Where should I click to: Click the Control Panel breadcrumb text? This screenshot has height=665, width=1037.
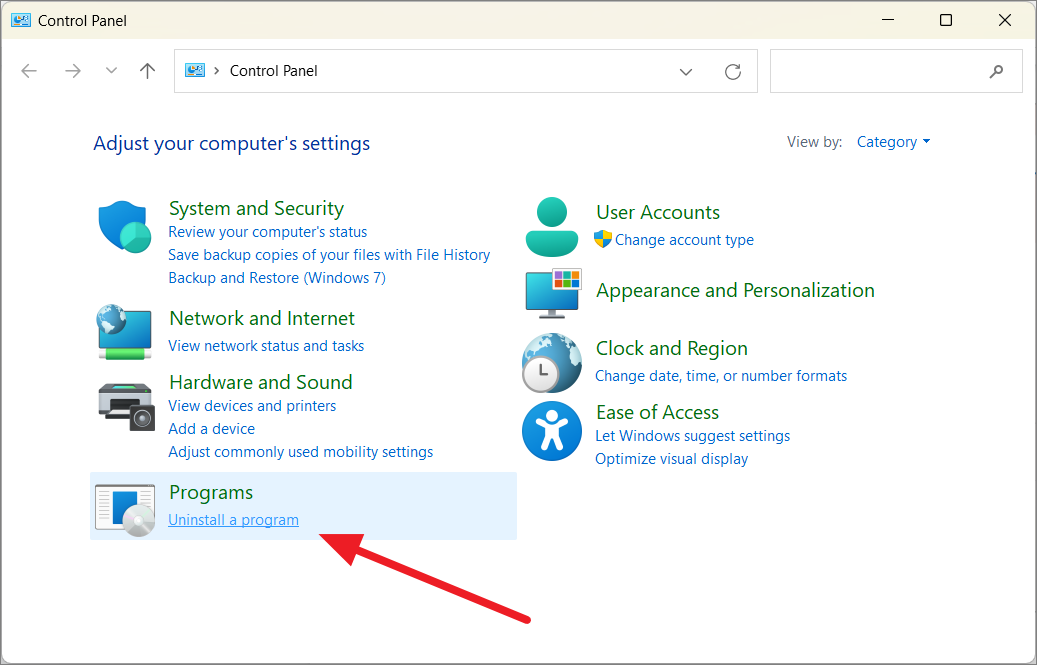pyautogui.click(x=274, y=71)
